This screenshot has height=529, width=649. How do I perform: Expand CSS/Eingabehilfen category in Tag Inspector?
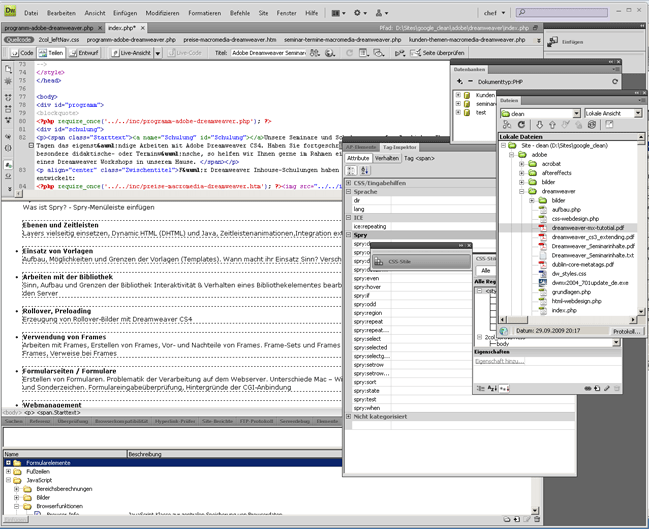[x=349, y=183]
